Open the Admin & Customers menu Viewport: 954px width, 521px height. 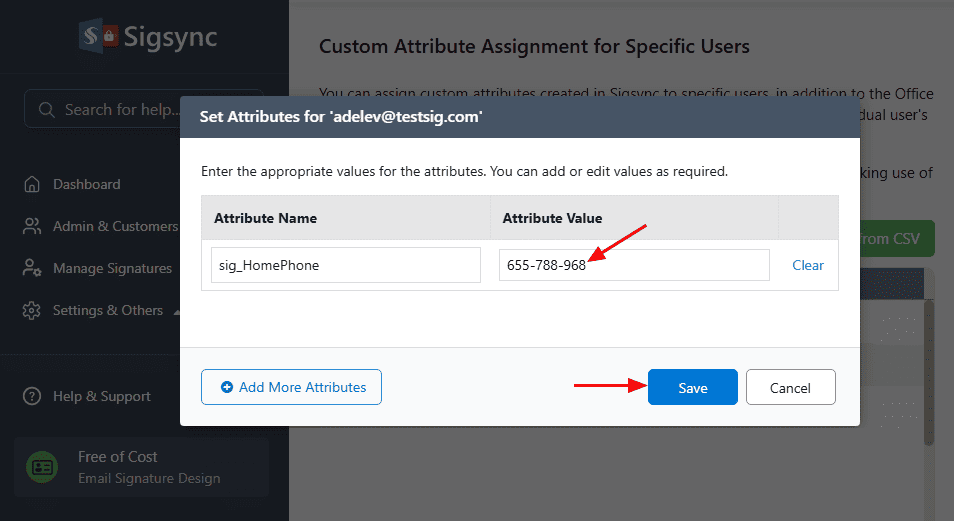tap(115, 226)
